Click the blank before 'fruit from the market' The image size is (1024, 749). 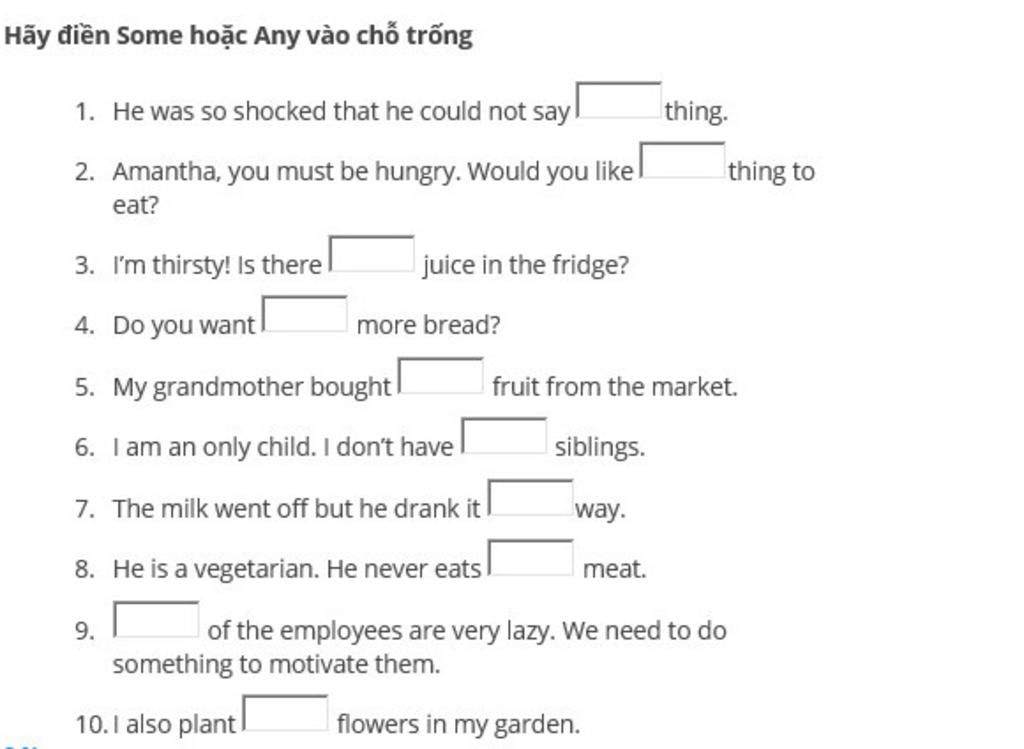441,375
